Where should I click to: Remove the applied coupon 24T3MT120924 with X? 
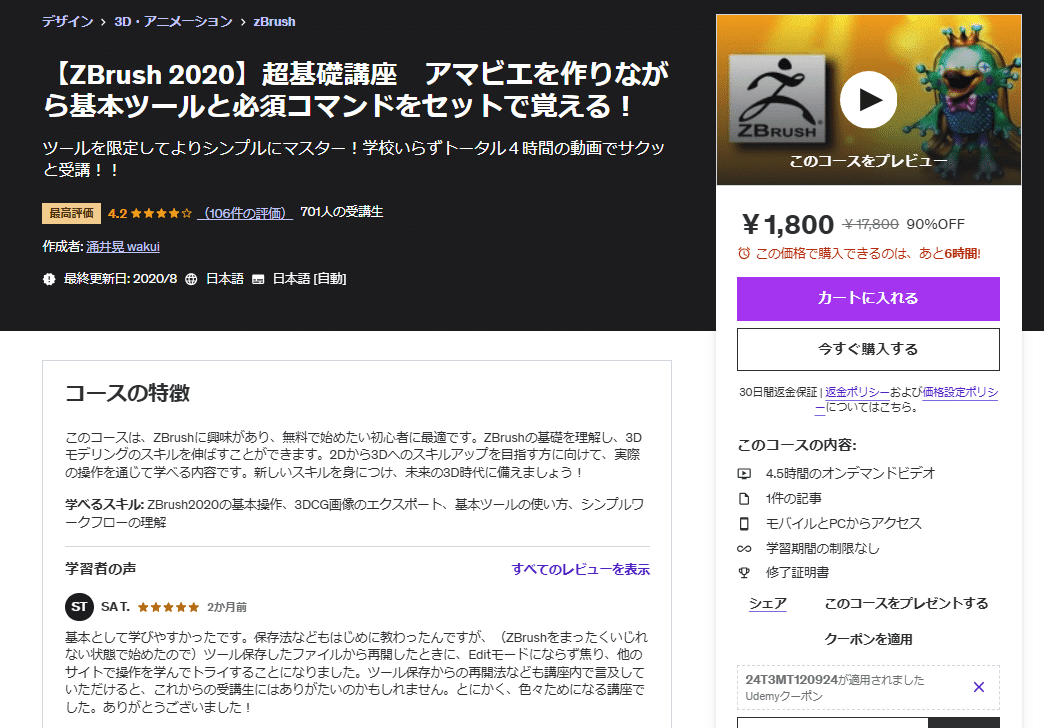979,687
